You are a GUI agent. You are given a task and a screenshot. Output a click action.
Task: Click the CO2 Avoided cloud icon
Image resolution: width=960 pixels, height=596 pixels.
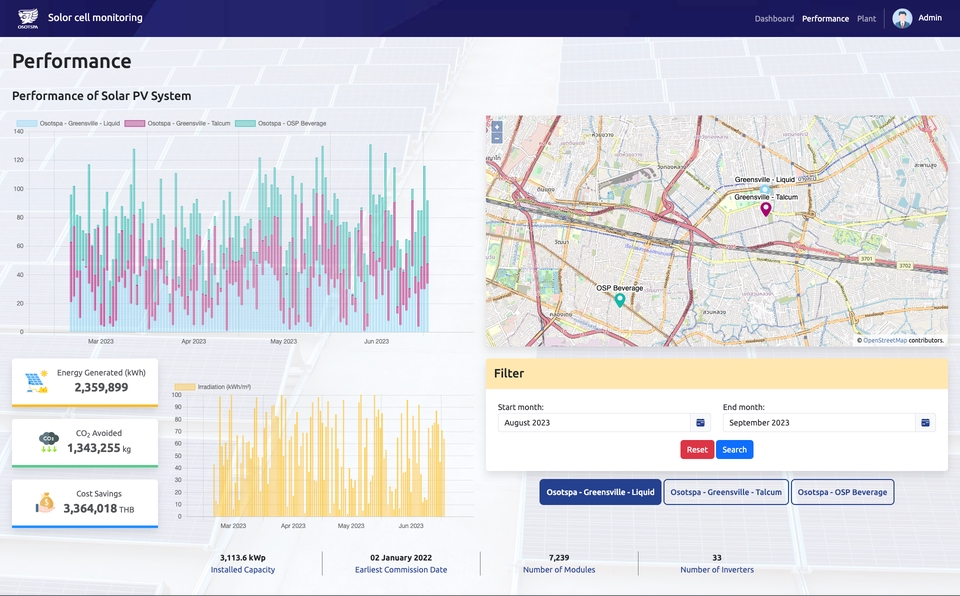pos(48,442)
